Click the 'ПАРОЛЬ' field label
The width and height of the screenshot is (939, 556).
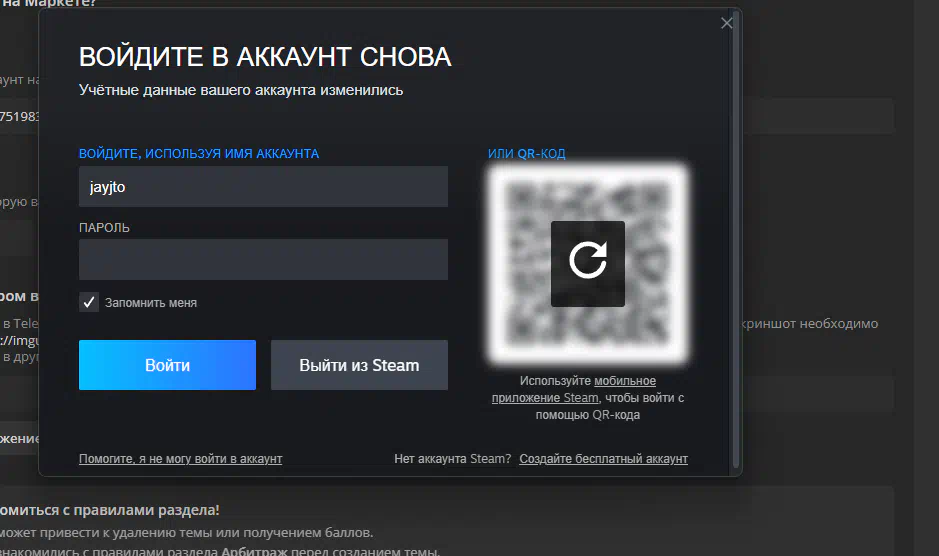[x=104, y=228]
